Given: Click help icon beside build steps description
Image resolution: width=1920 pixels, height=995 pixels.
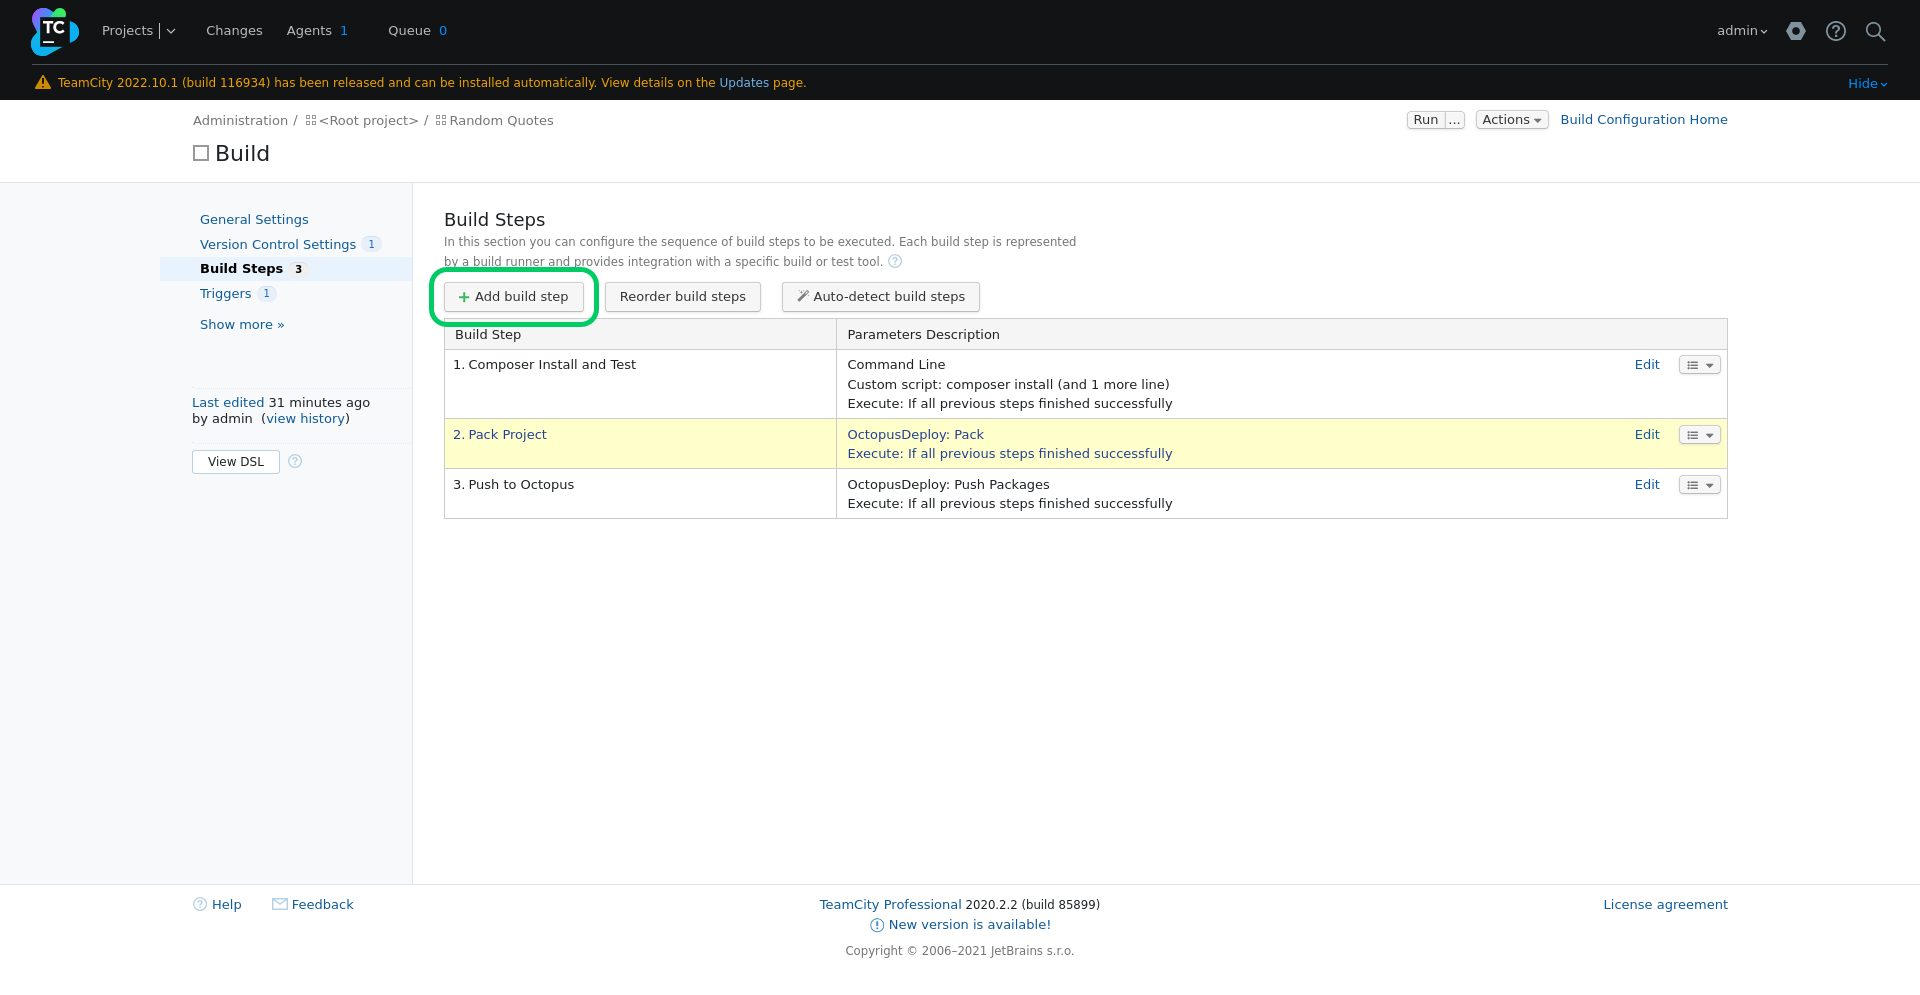Looking at the screenshot, I should click(x=895, y=262).
